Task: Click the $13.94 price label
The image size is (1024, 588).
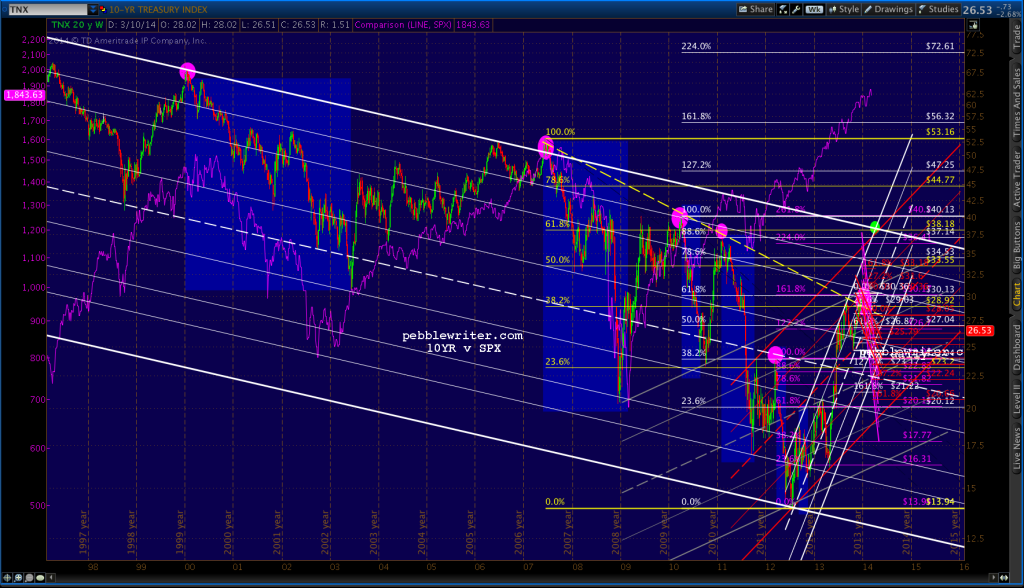Action: (940, 502)
